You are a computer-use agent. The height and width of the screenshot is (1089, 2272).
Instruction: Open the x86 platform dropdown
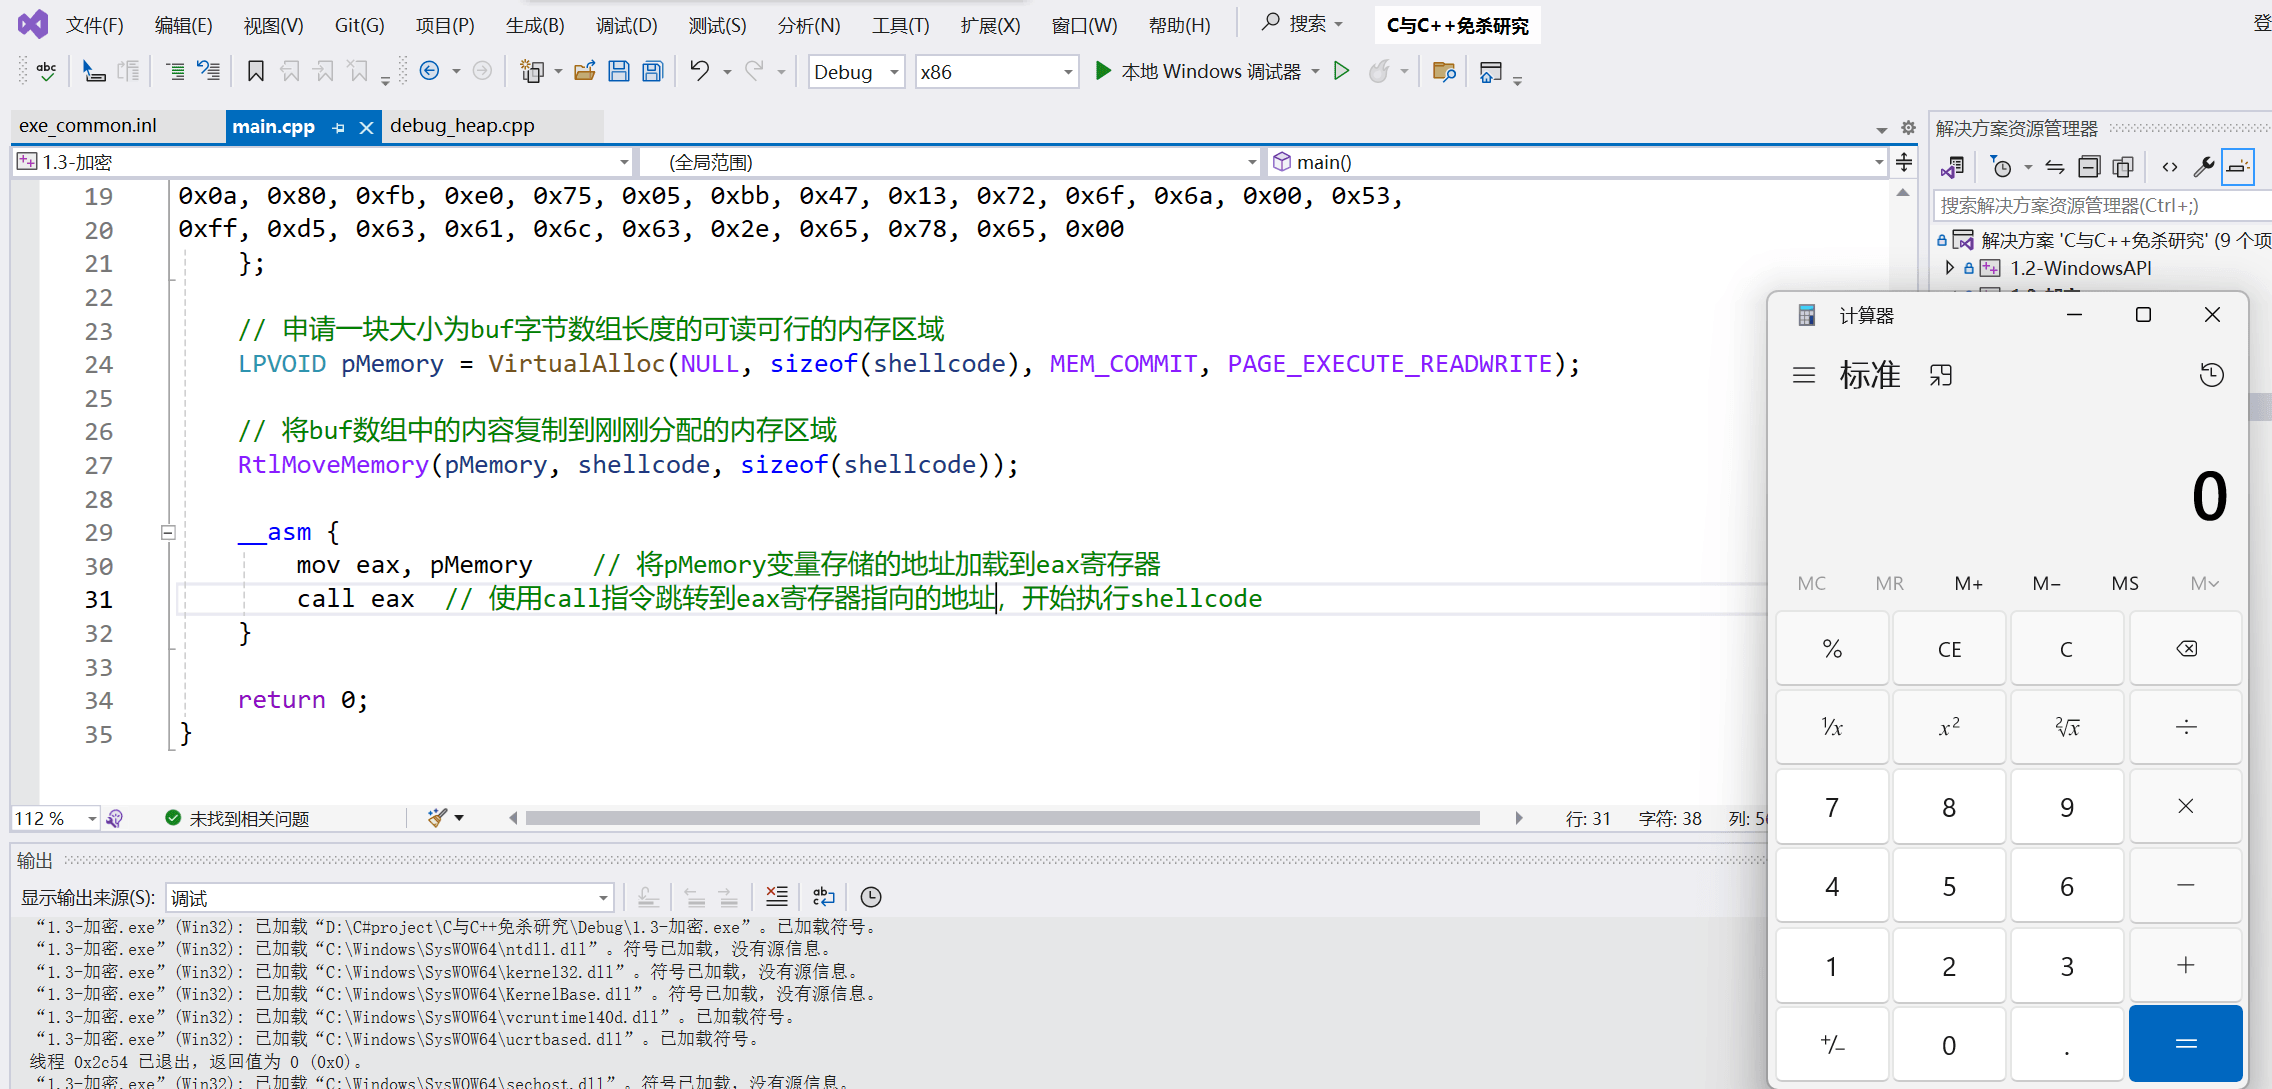[1067, 72]
